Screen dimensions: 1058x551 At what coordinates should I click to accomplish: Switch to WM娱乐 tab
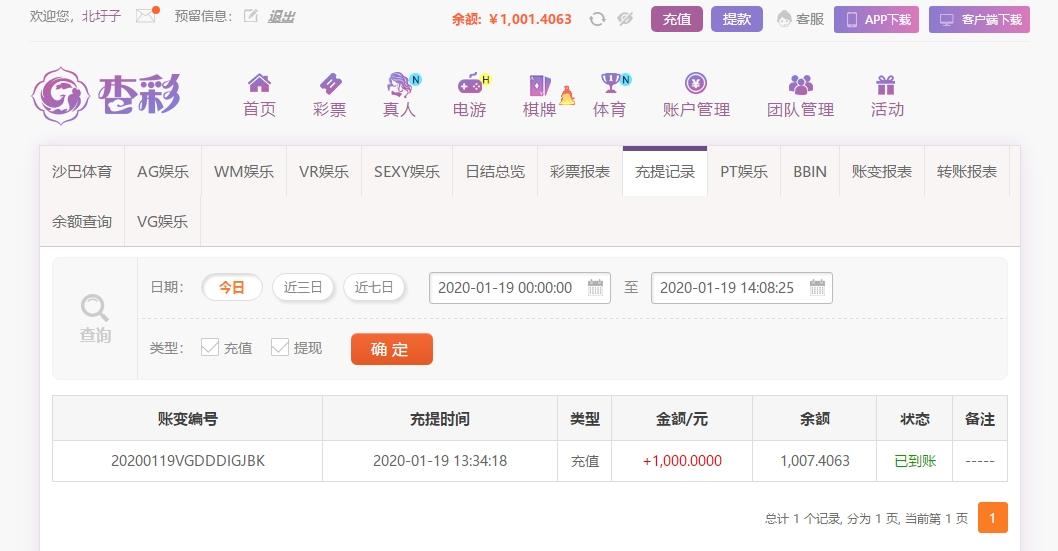coord(244,172)
